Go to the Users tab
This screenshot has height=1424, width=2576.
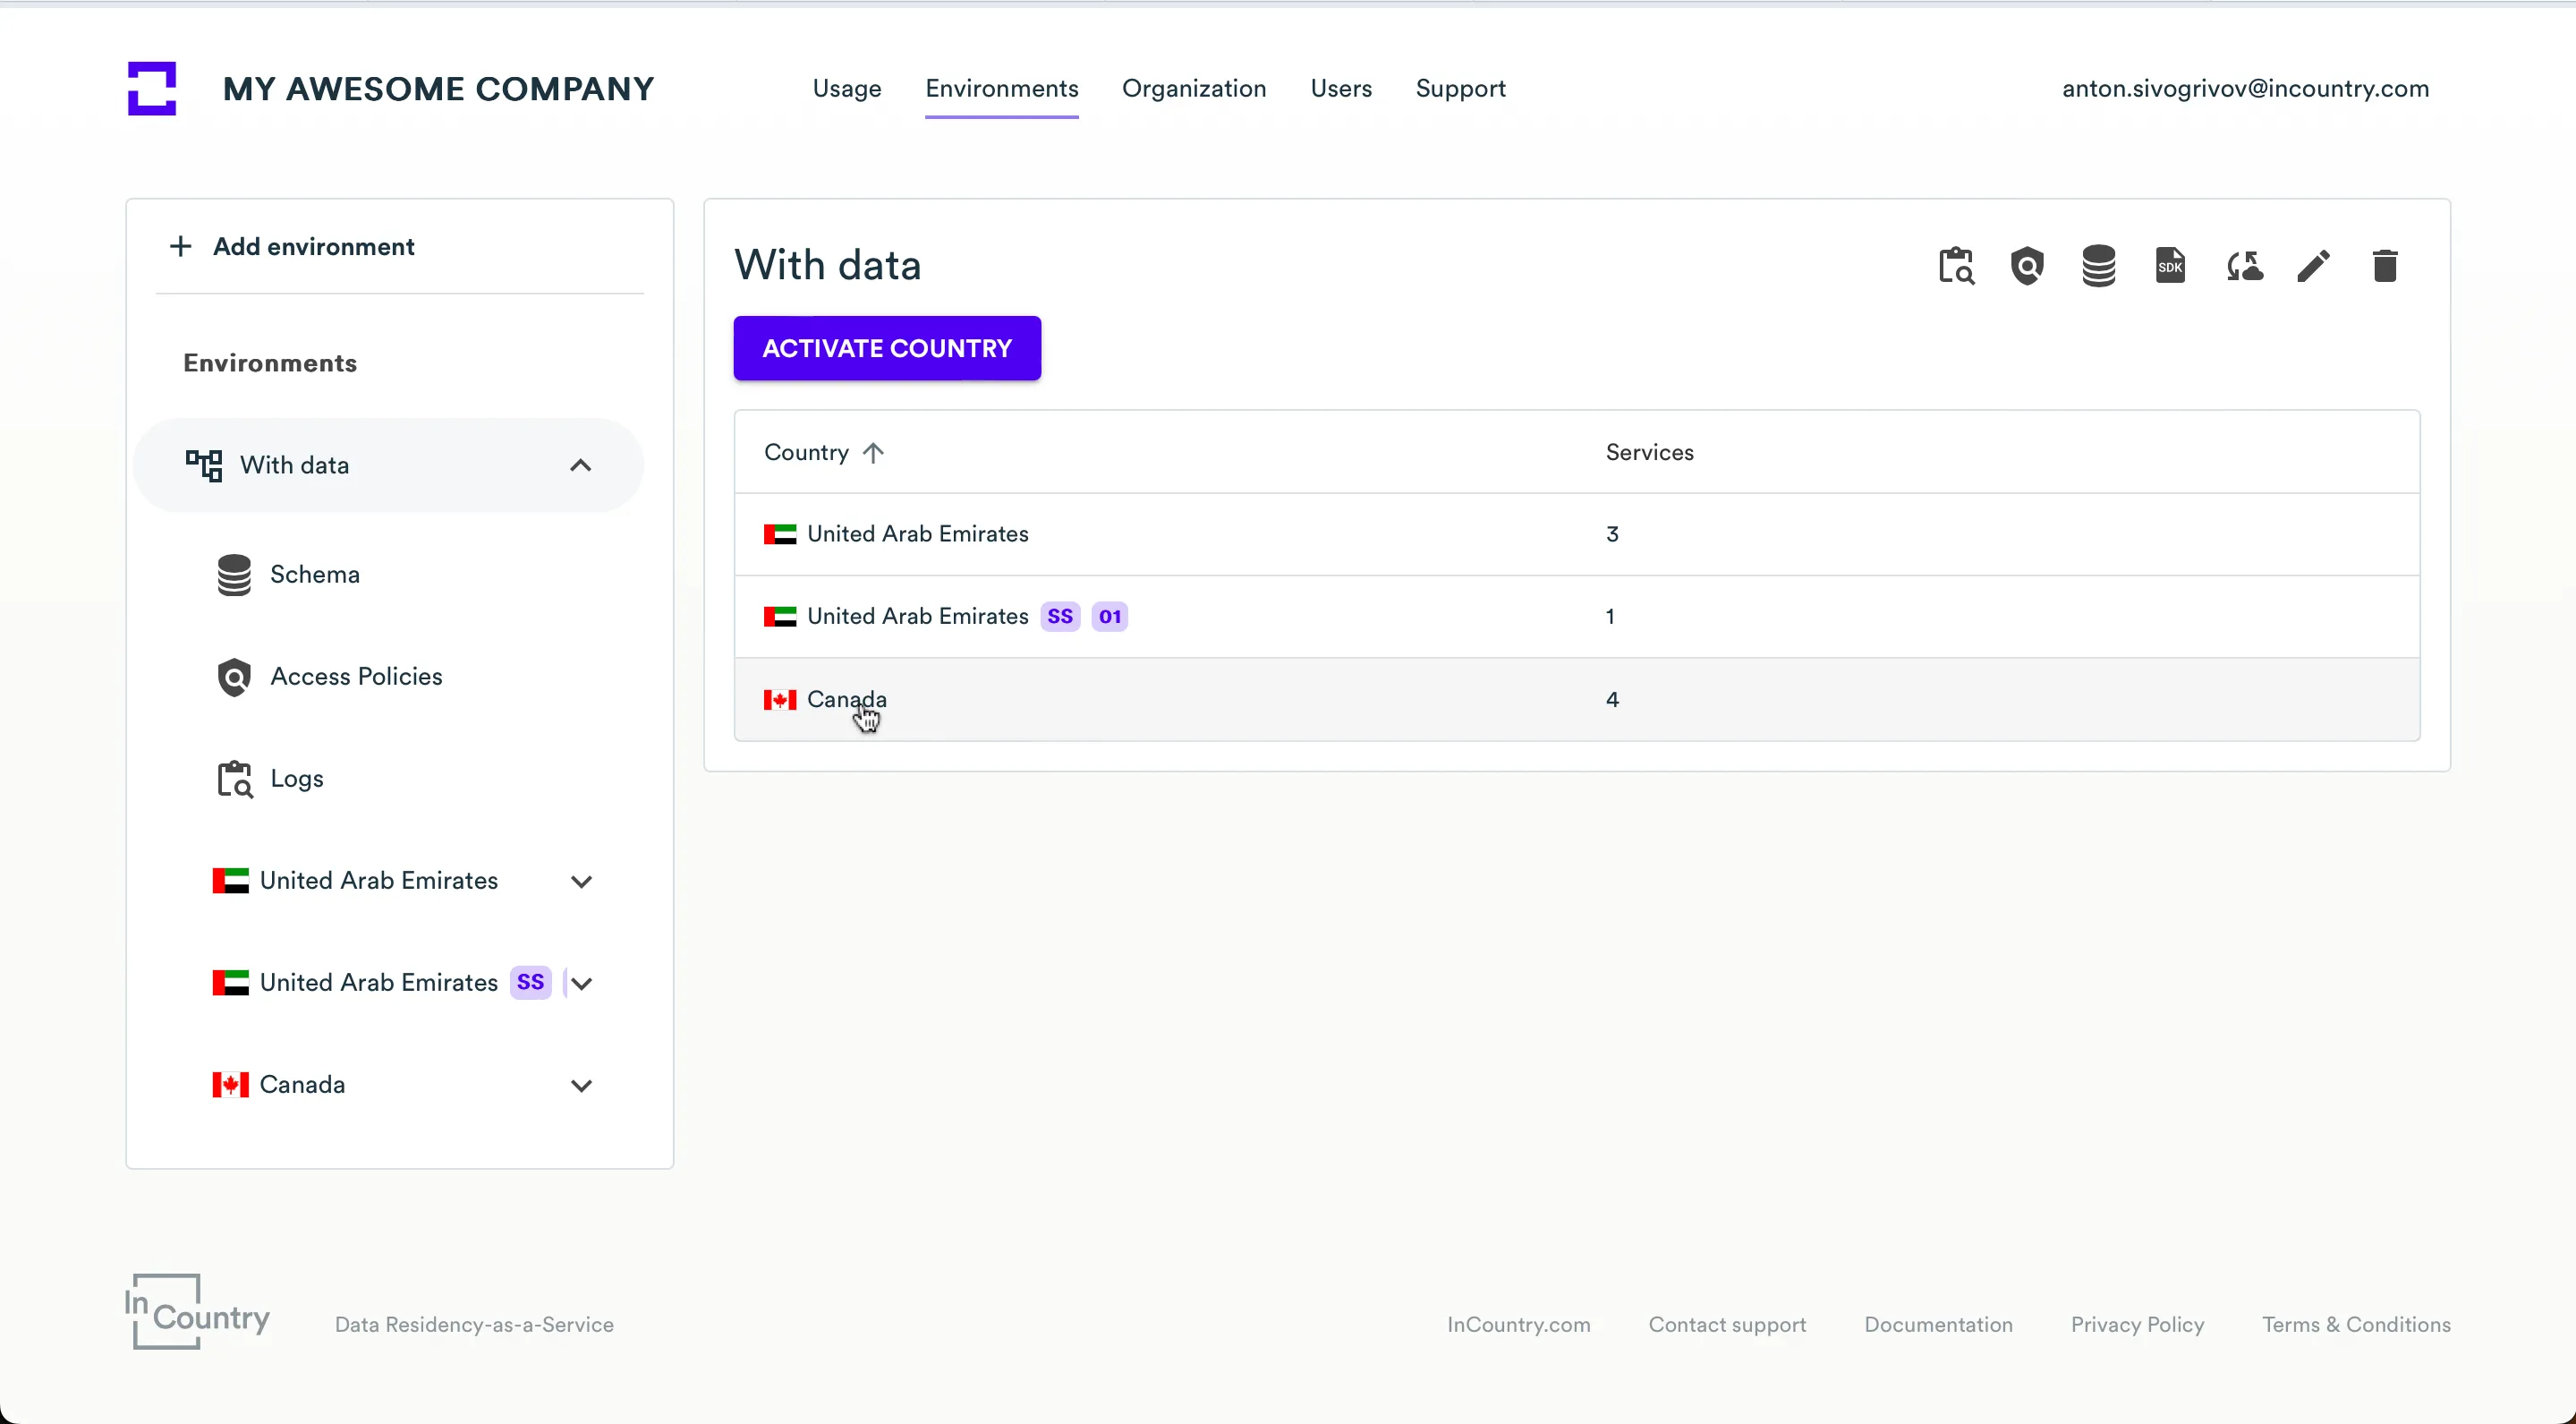click(1340, 89)
